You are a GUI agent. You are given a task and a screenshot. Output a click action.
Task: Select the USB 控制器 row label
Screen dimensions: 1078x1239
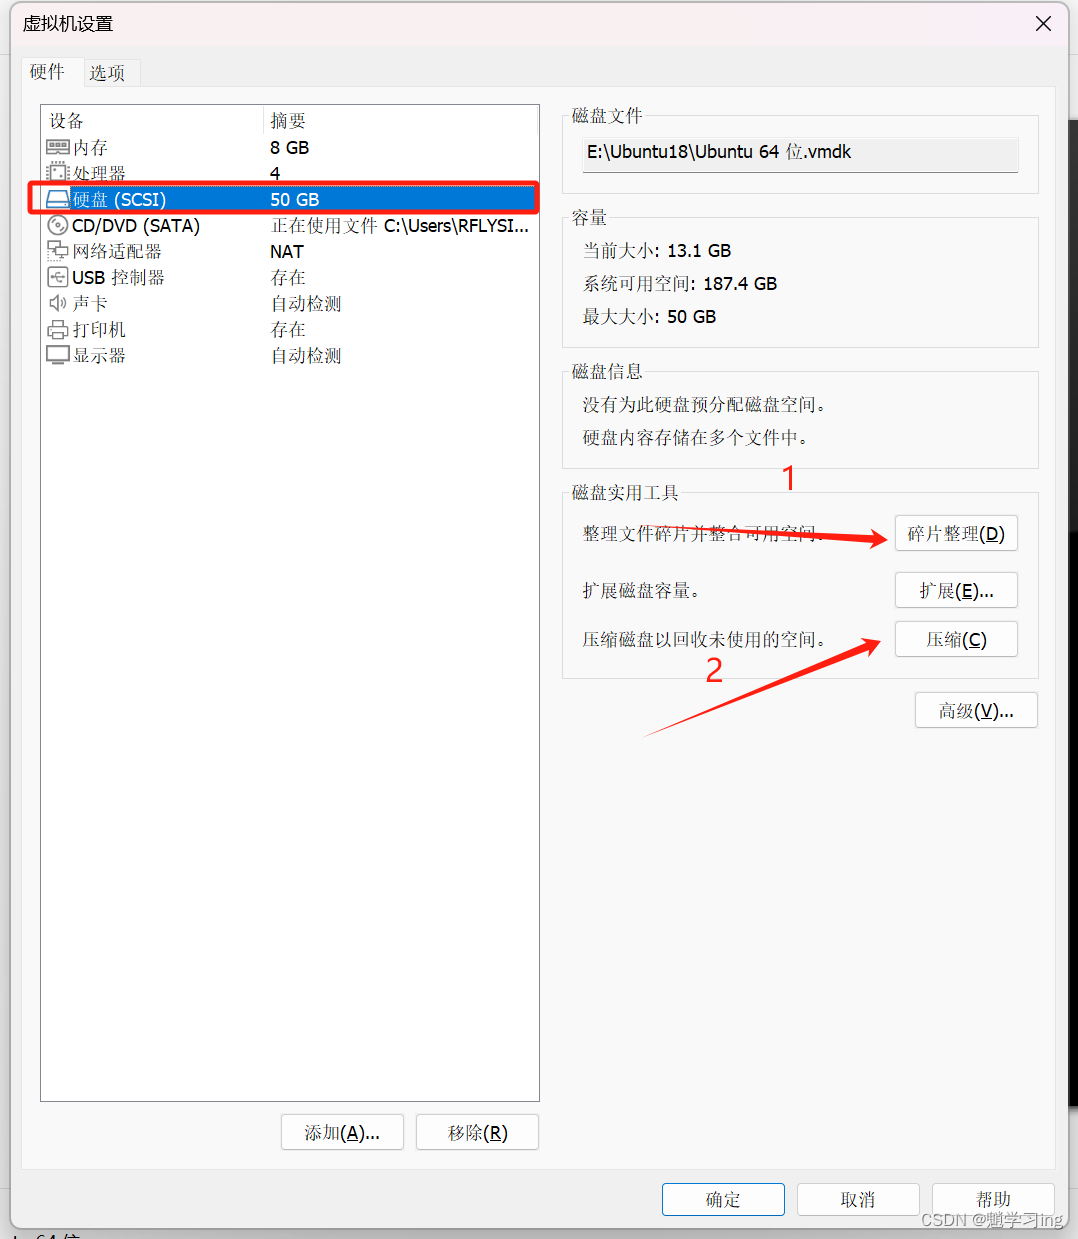point(118,277)
